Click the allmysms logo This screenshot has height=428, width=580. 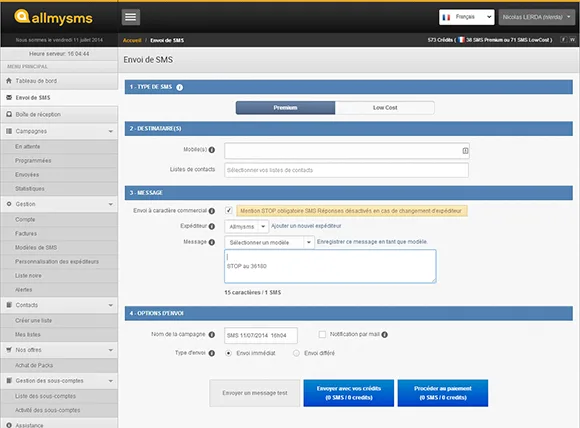[x=53, y=17]
